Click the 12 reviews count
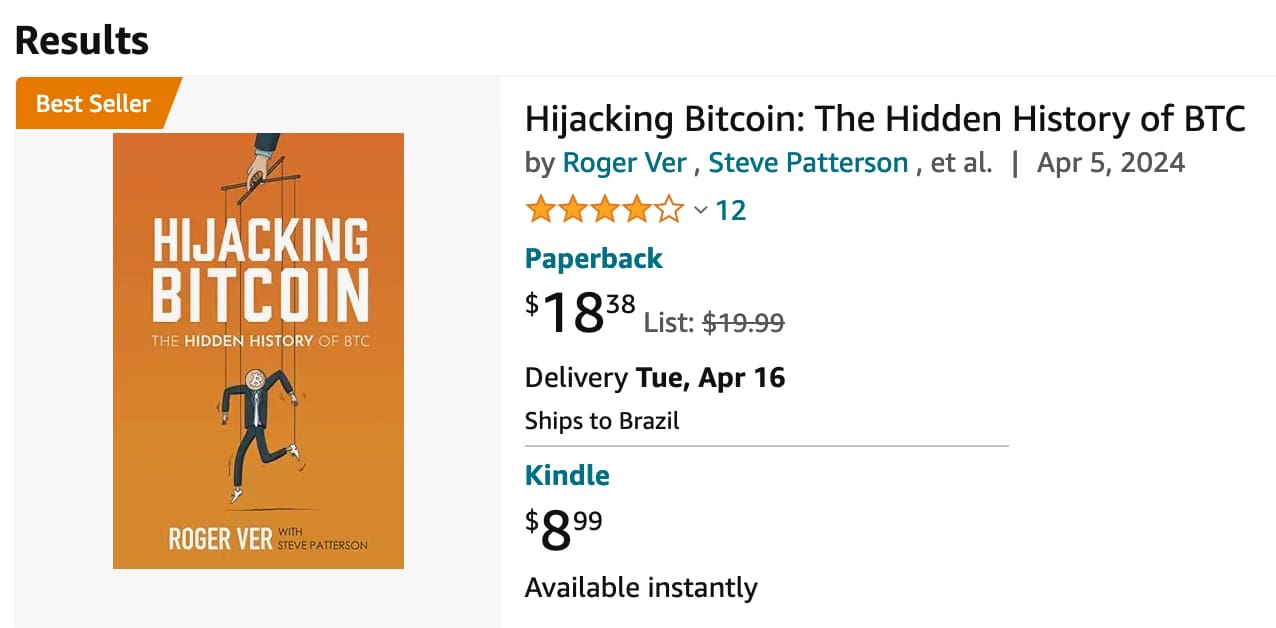Viewport: 1276px width, 628px height. click(732, 210)
